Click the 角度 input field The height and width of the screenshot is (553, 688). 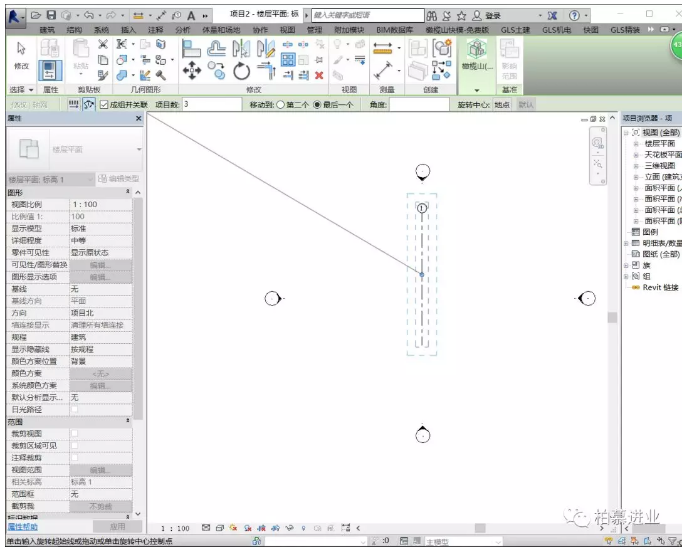[419, 105]
